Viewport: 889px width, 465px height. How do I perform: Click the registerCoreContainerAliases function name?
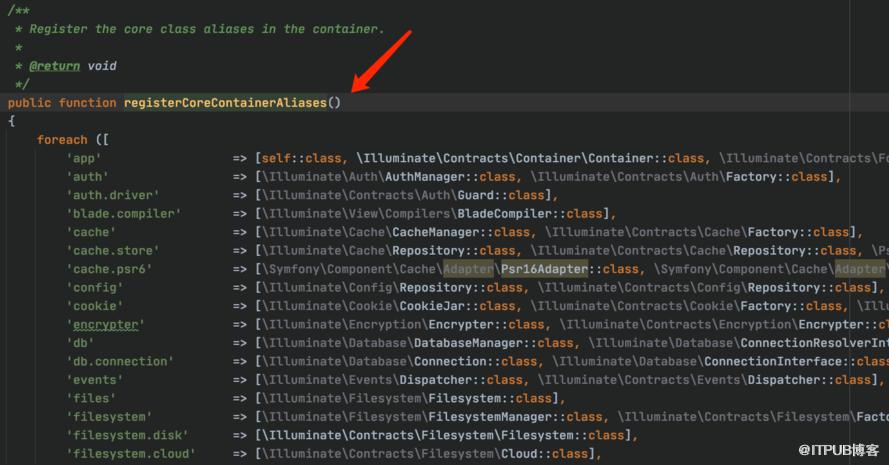pos(226,103)
